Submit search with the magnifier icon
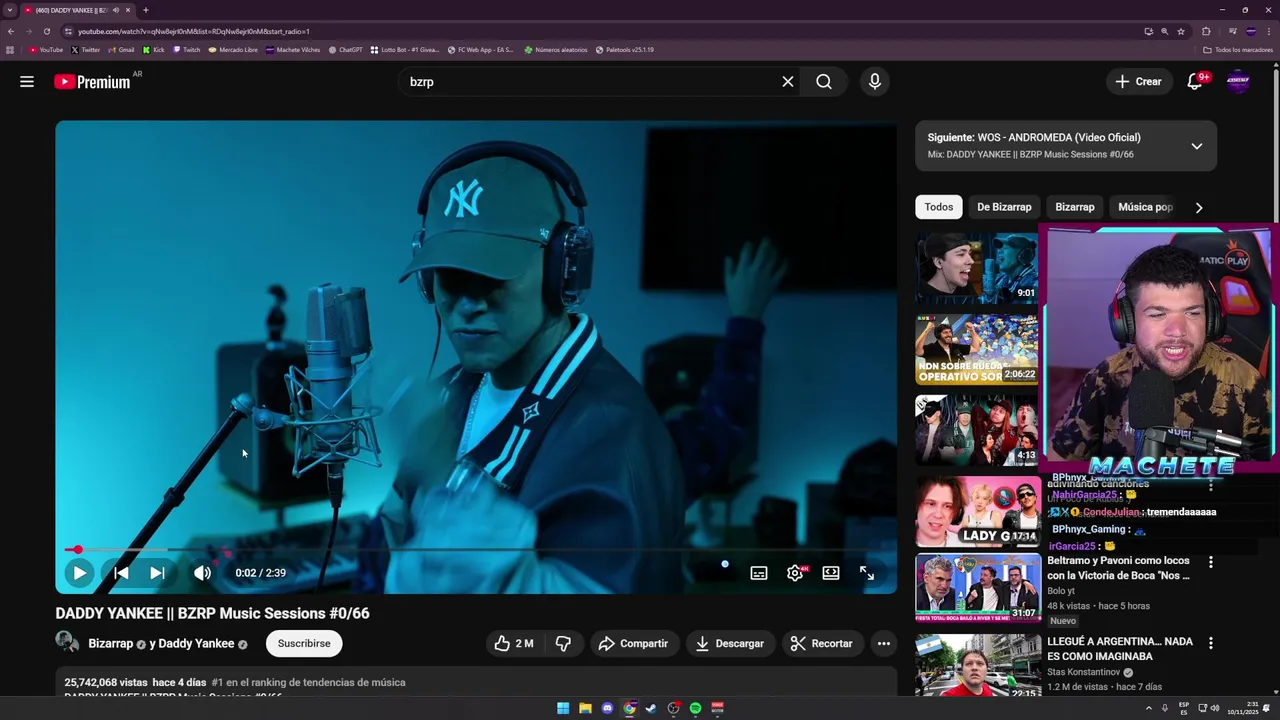 click(x=824, y=82)
